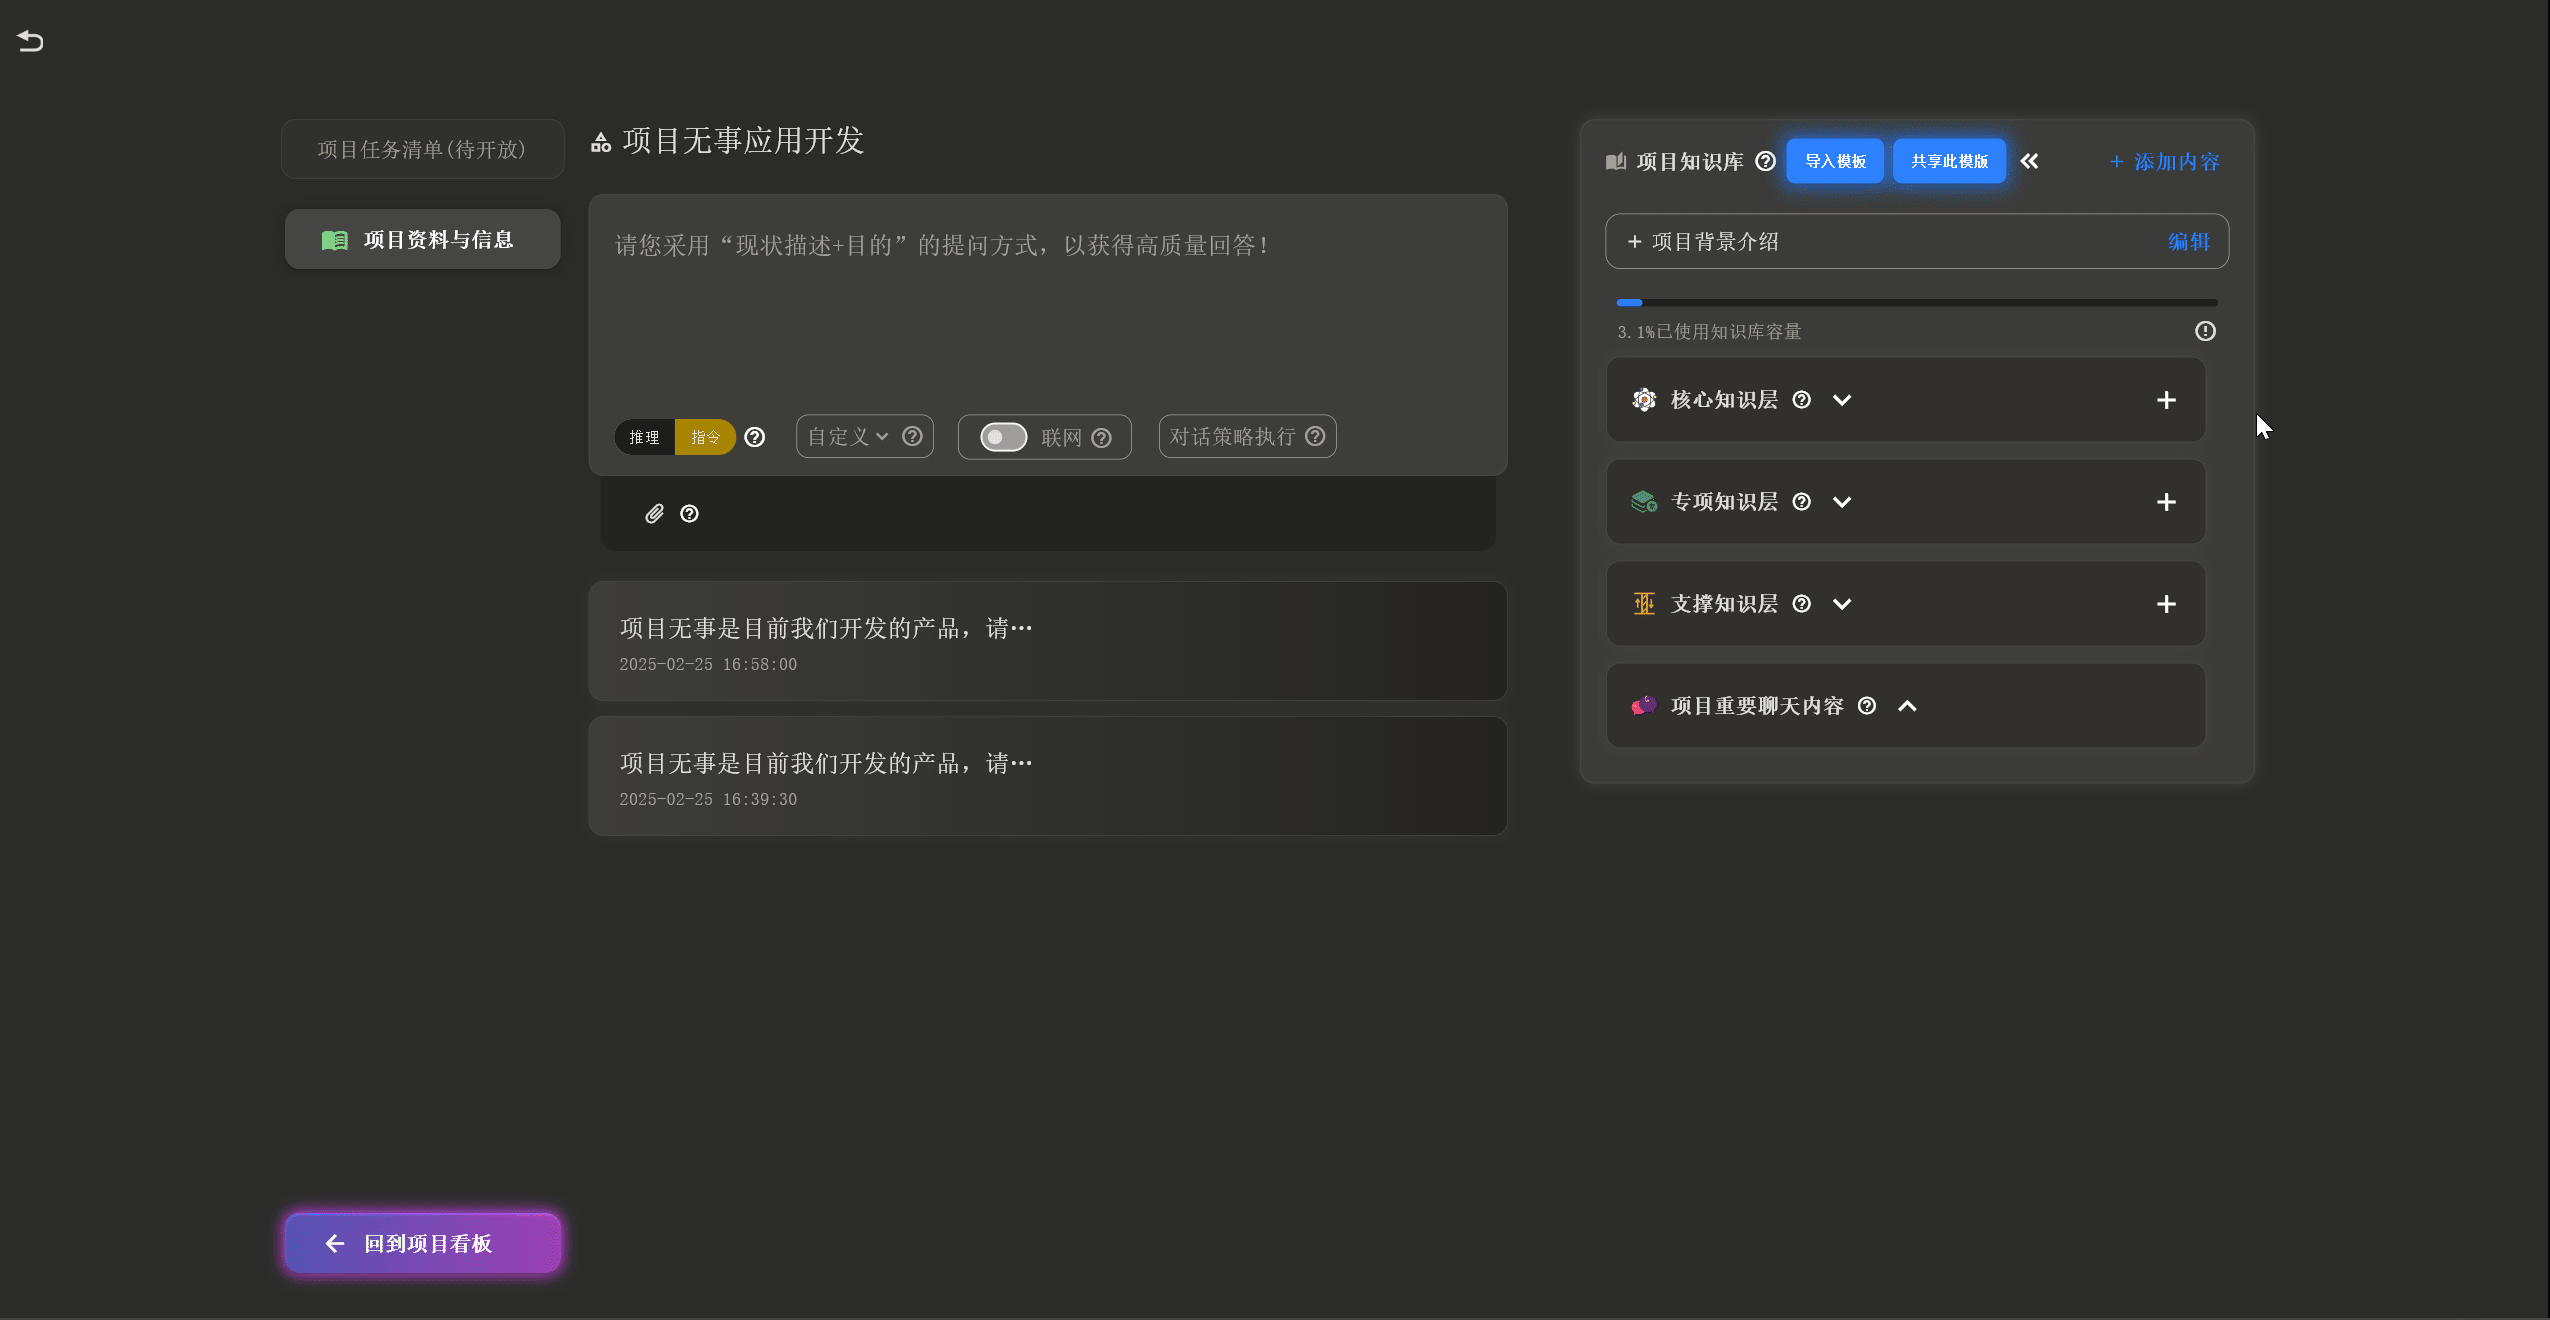Open the 自定义 dropdown
This screenshot has width=2550, height=1320.
point(848,437)
